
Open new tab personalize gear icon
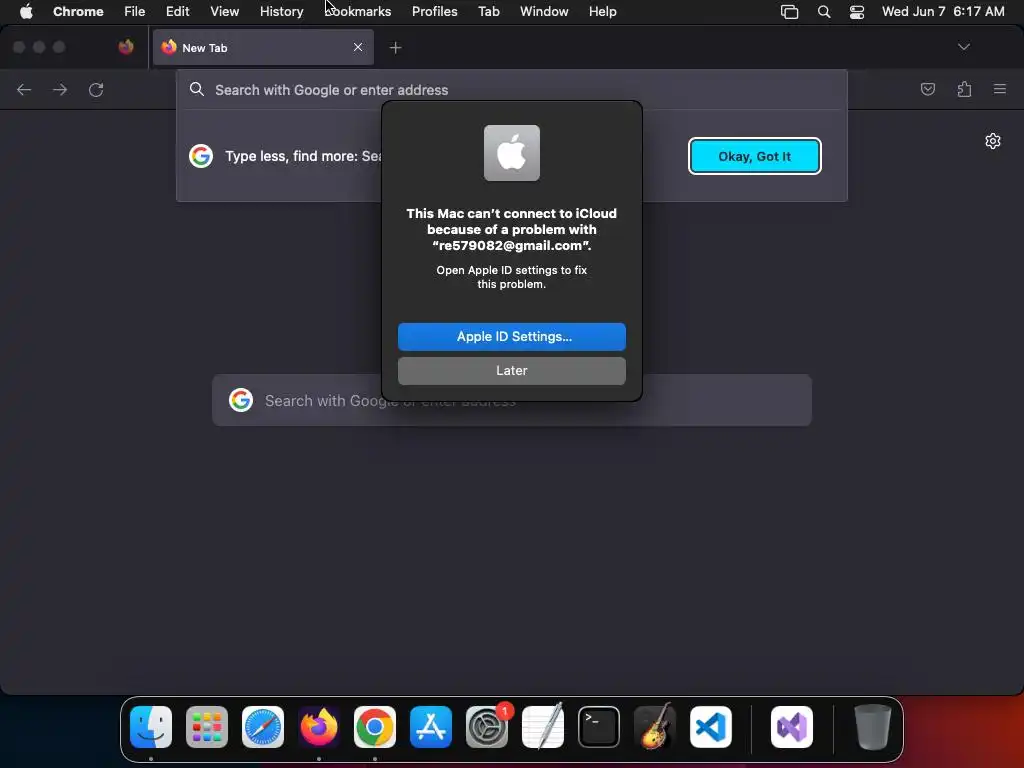pyautogui.click(x=993, y=141)
